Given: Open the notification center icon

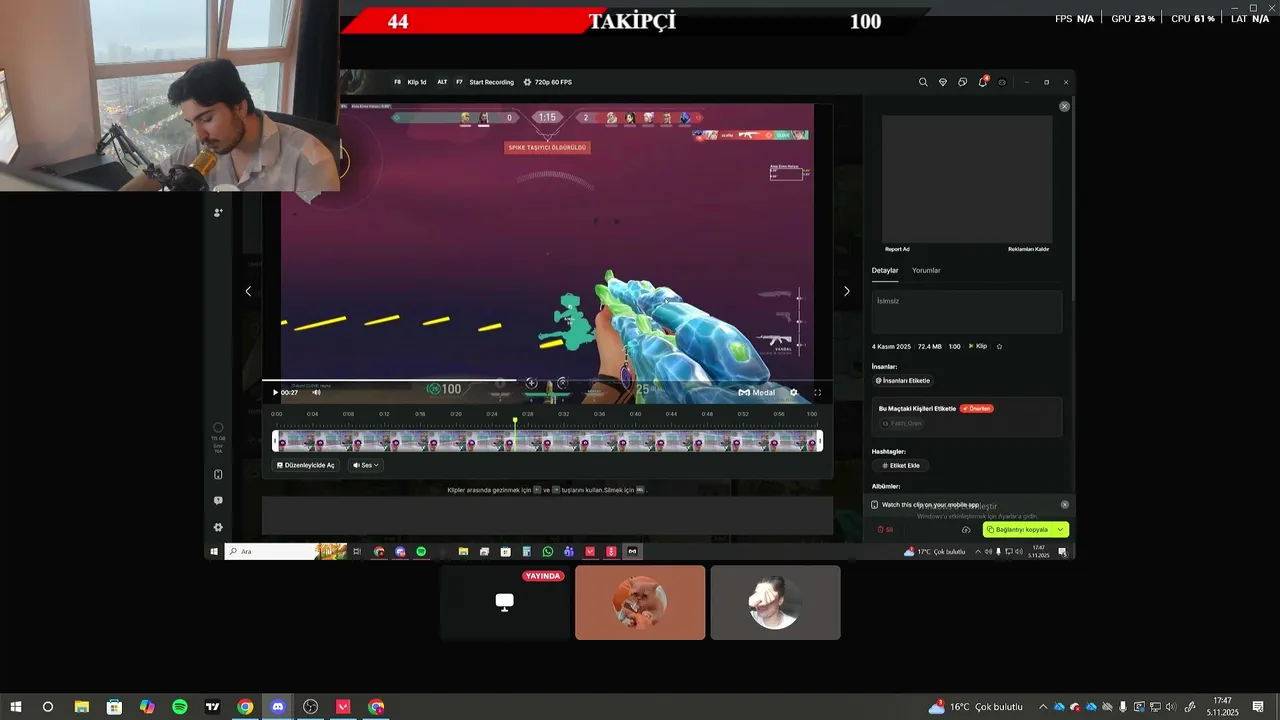Looking at the screenshot, I should (1258, 707).
